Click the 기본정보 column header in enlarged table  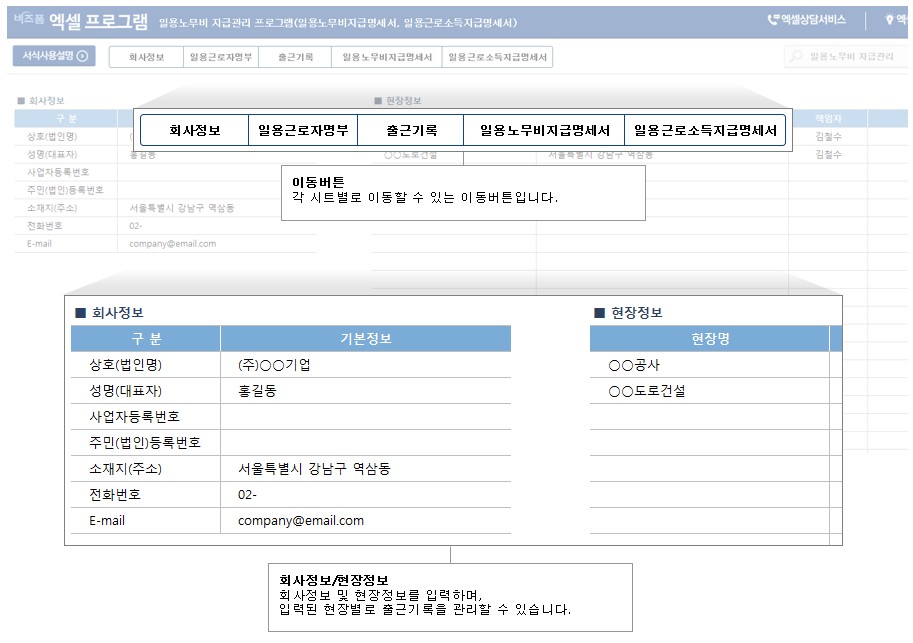pyautogui.click(x=366, y=338)
